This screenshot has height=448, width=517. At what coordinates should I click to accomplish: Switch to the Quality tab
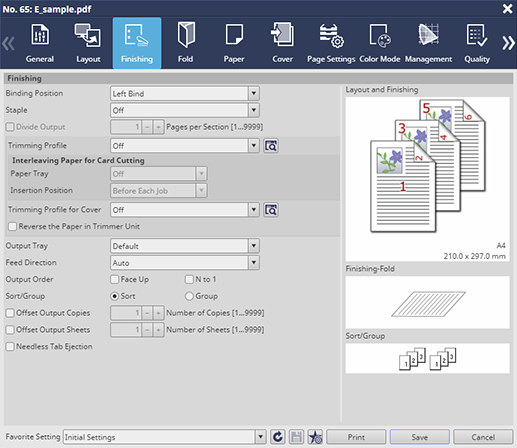pos(477,43)
